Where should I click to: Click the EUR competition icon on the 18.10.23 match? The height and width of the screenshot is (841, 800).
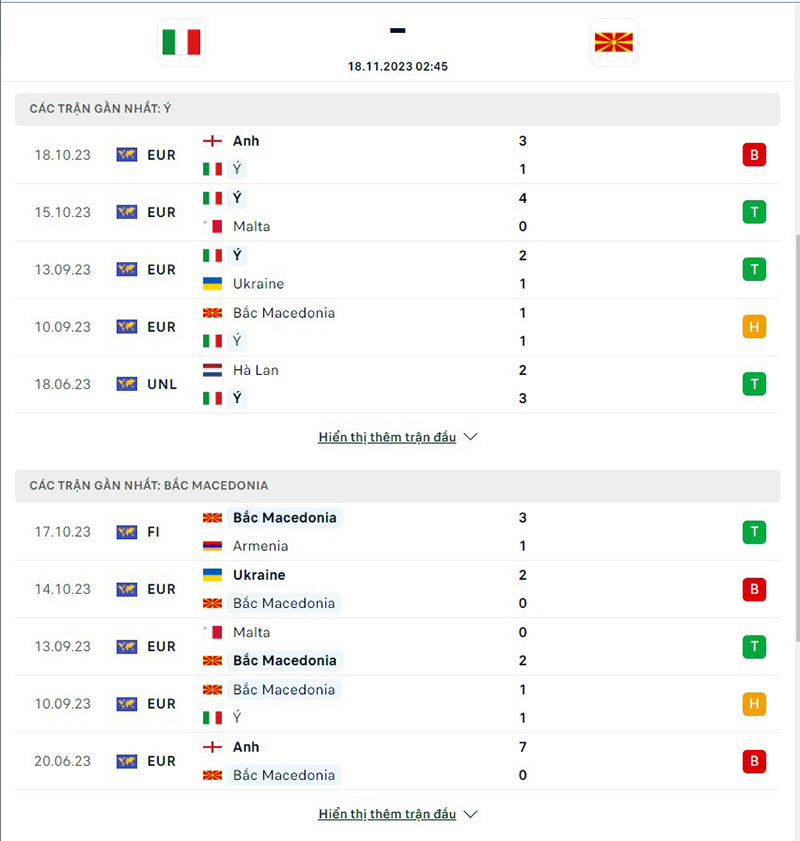coord(127,155)
